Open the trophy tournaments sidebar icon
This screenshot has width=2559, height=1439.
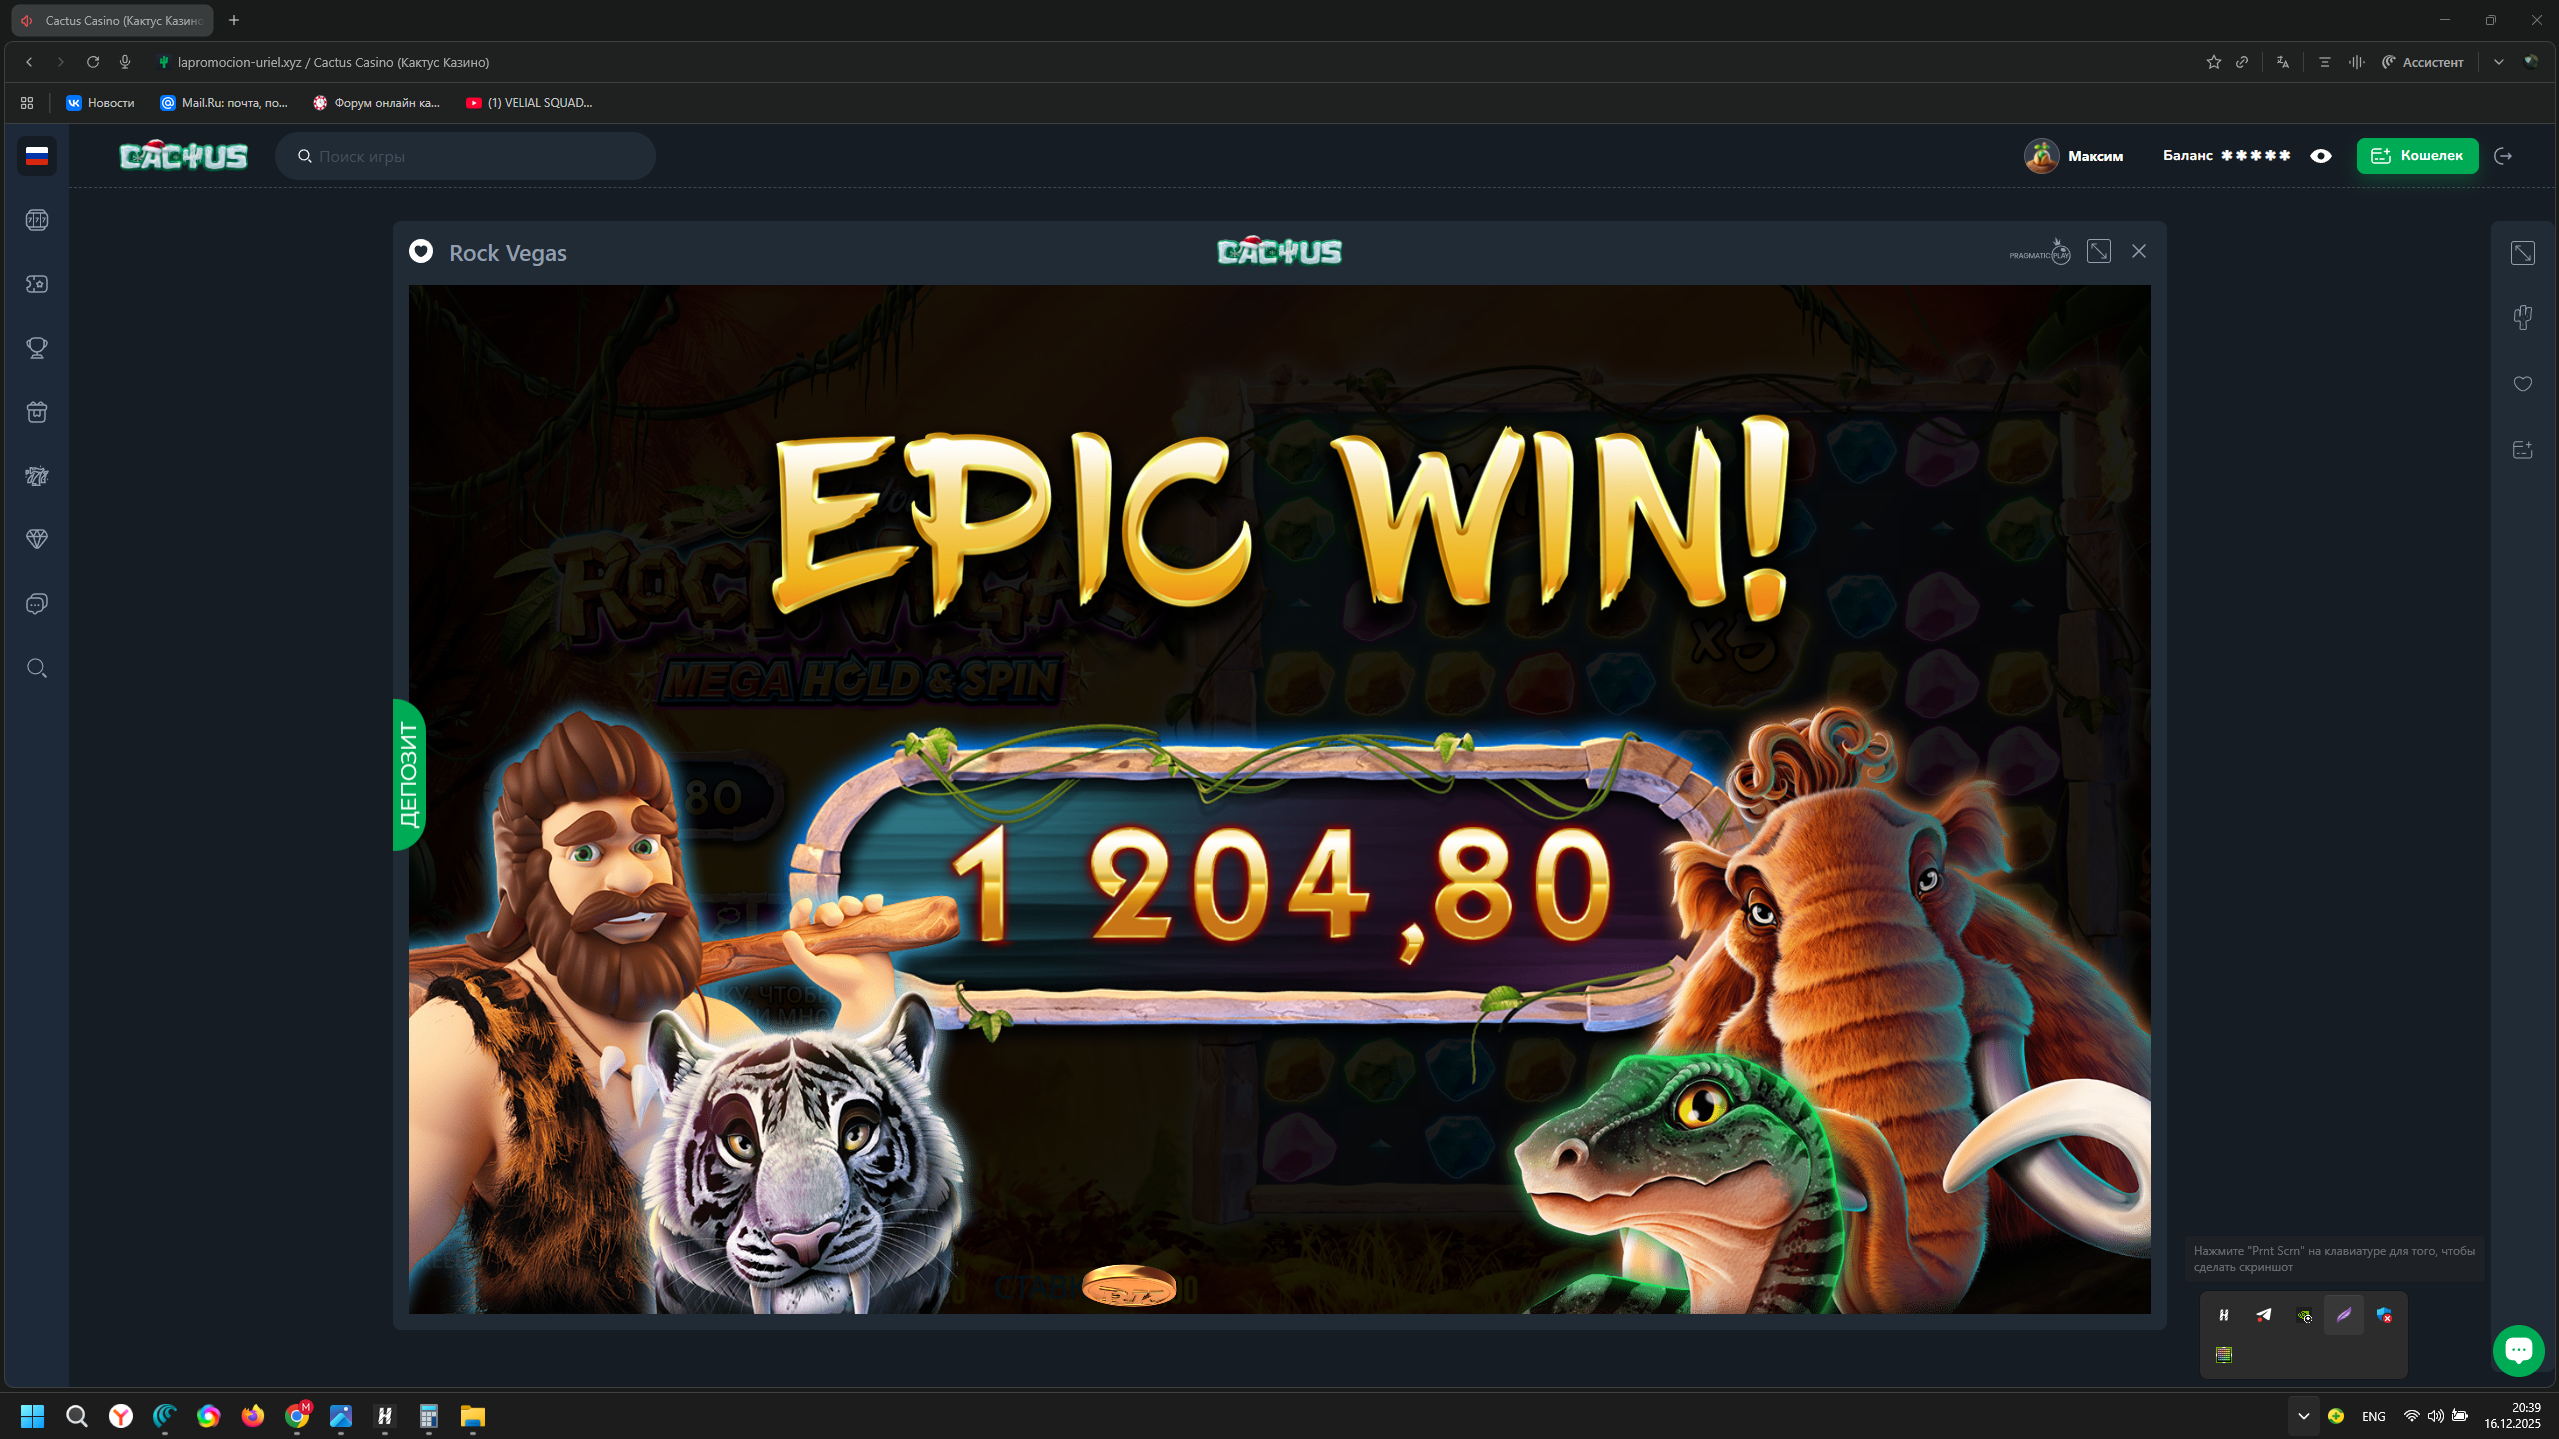pos(37,348)
